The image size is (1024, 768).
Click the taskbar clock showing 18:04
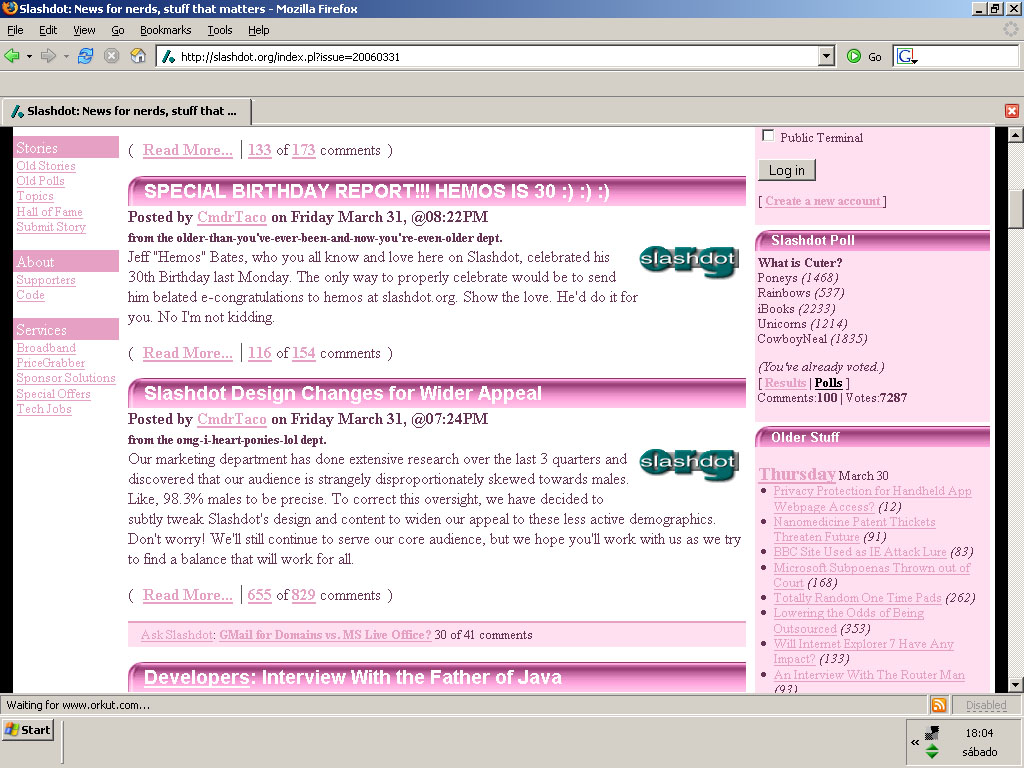[x=980, y=733]
